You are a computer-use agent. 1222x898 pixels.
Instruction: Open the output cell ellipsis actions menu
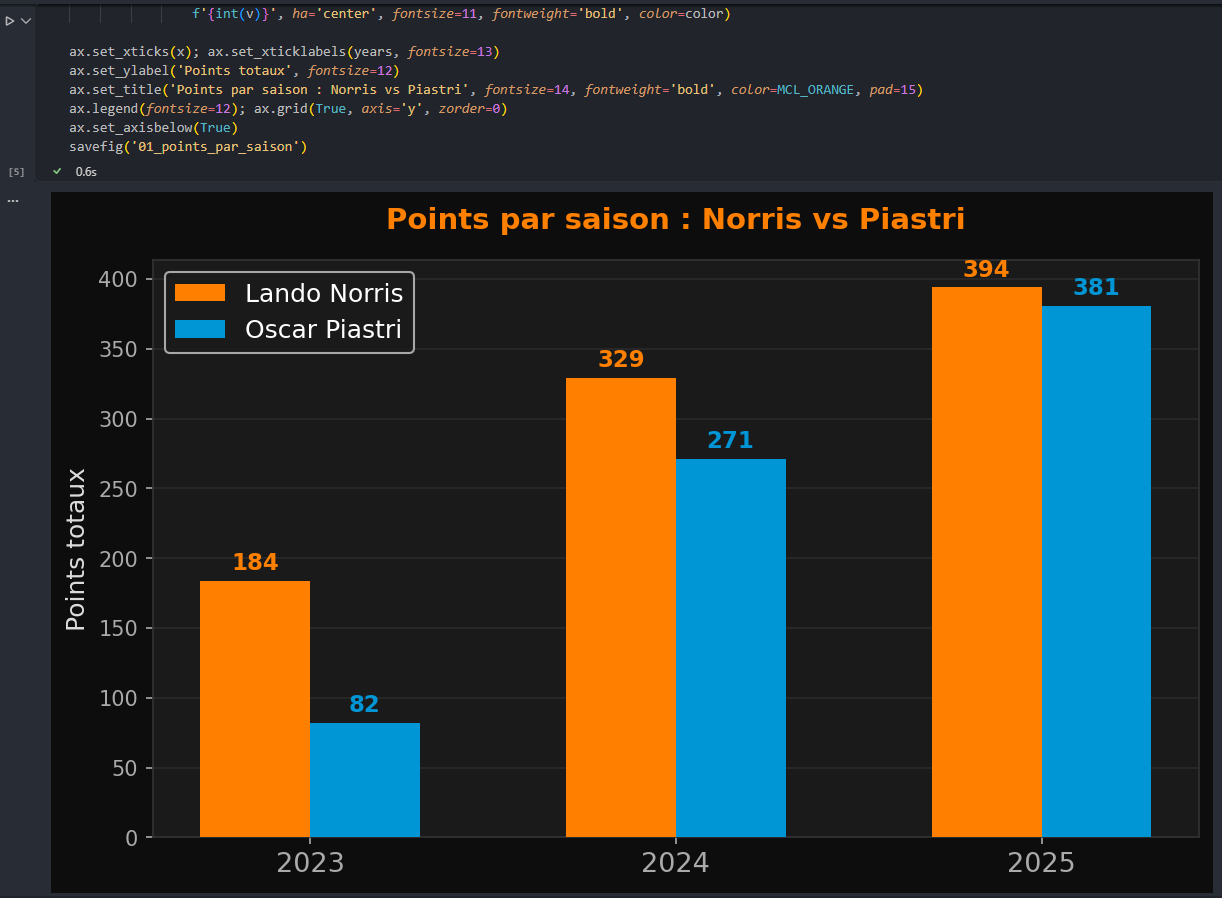click(x=13, y=200)
